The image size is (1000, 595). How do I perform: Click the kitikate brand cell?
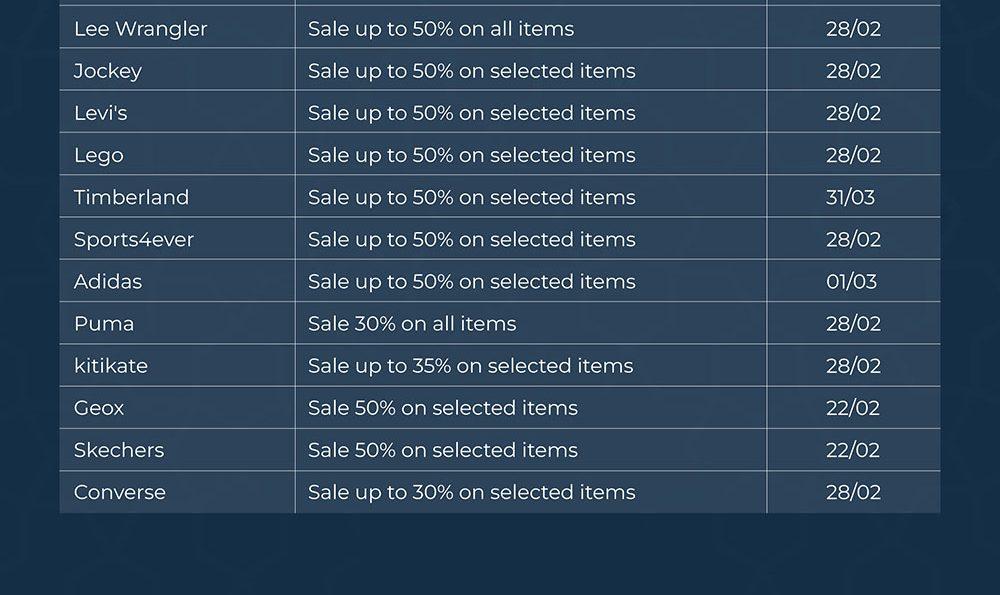[x=111, y=365]
